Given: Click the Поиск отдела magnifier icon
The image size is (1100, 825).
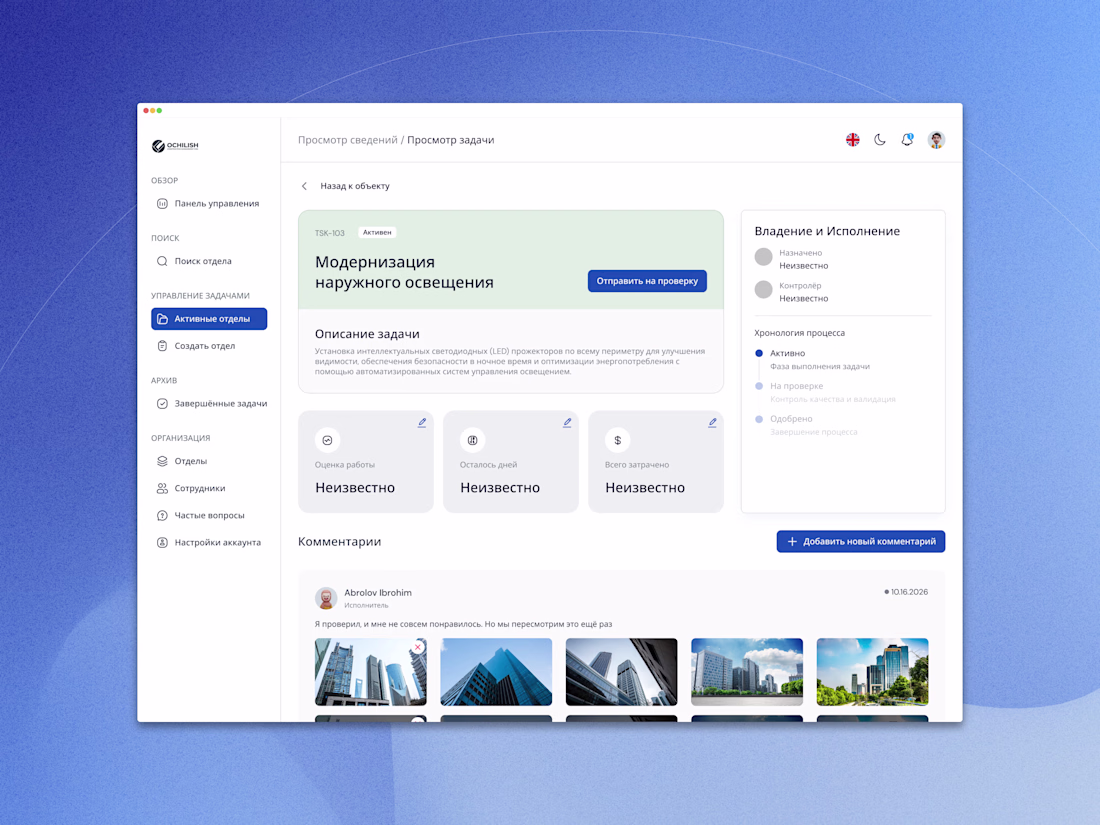Looking at the screenshot, I should point(162,261).
